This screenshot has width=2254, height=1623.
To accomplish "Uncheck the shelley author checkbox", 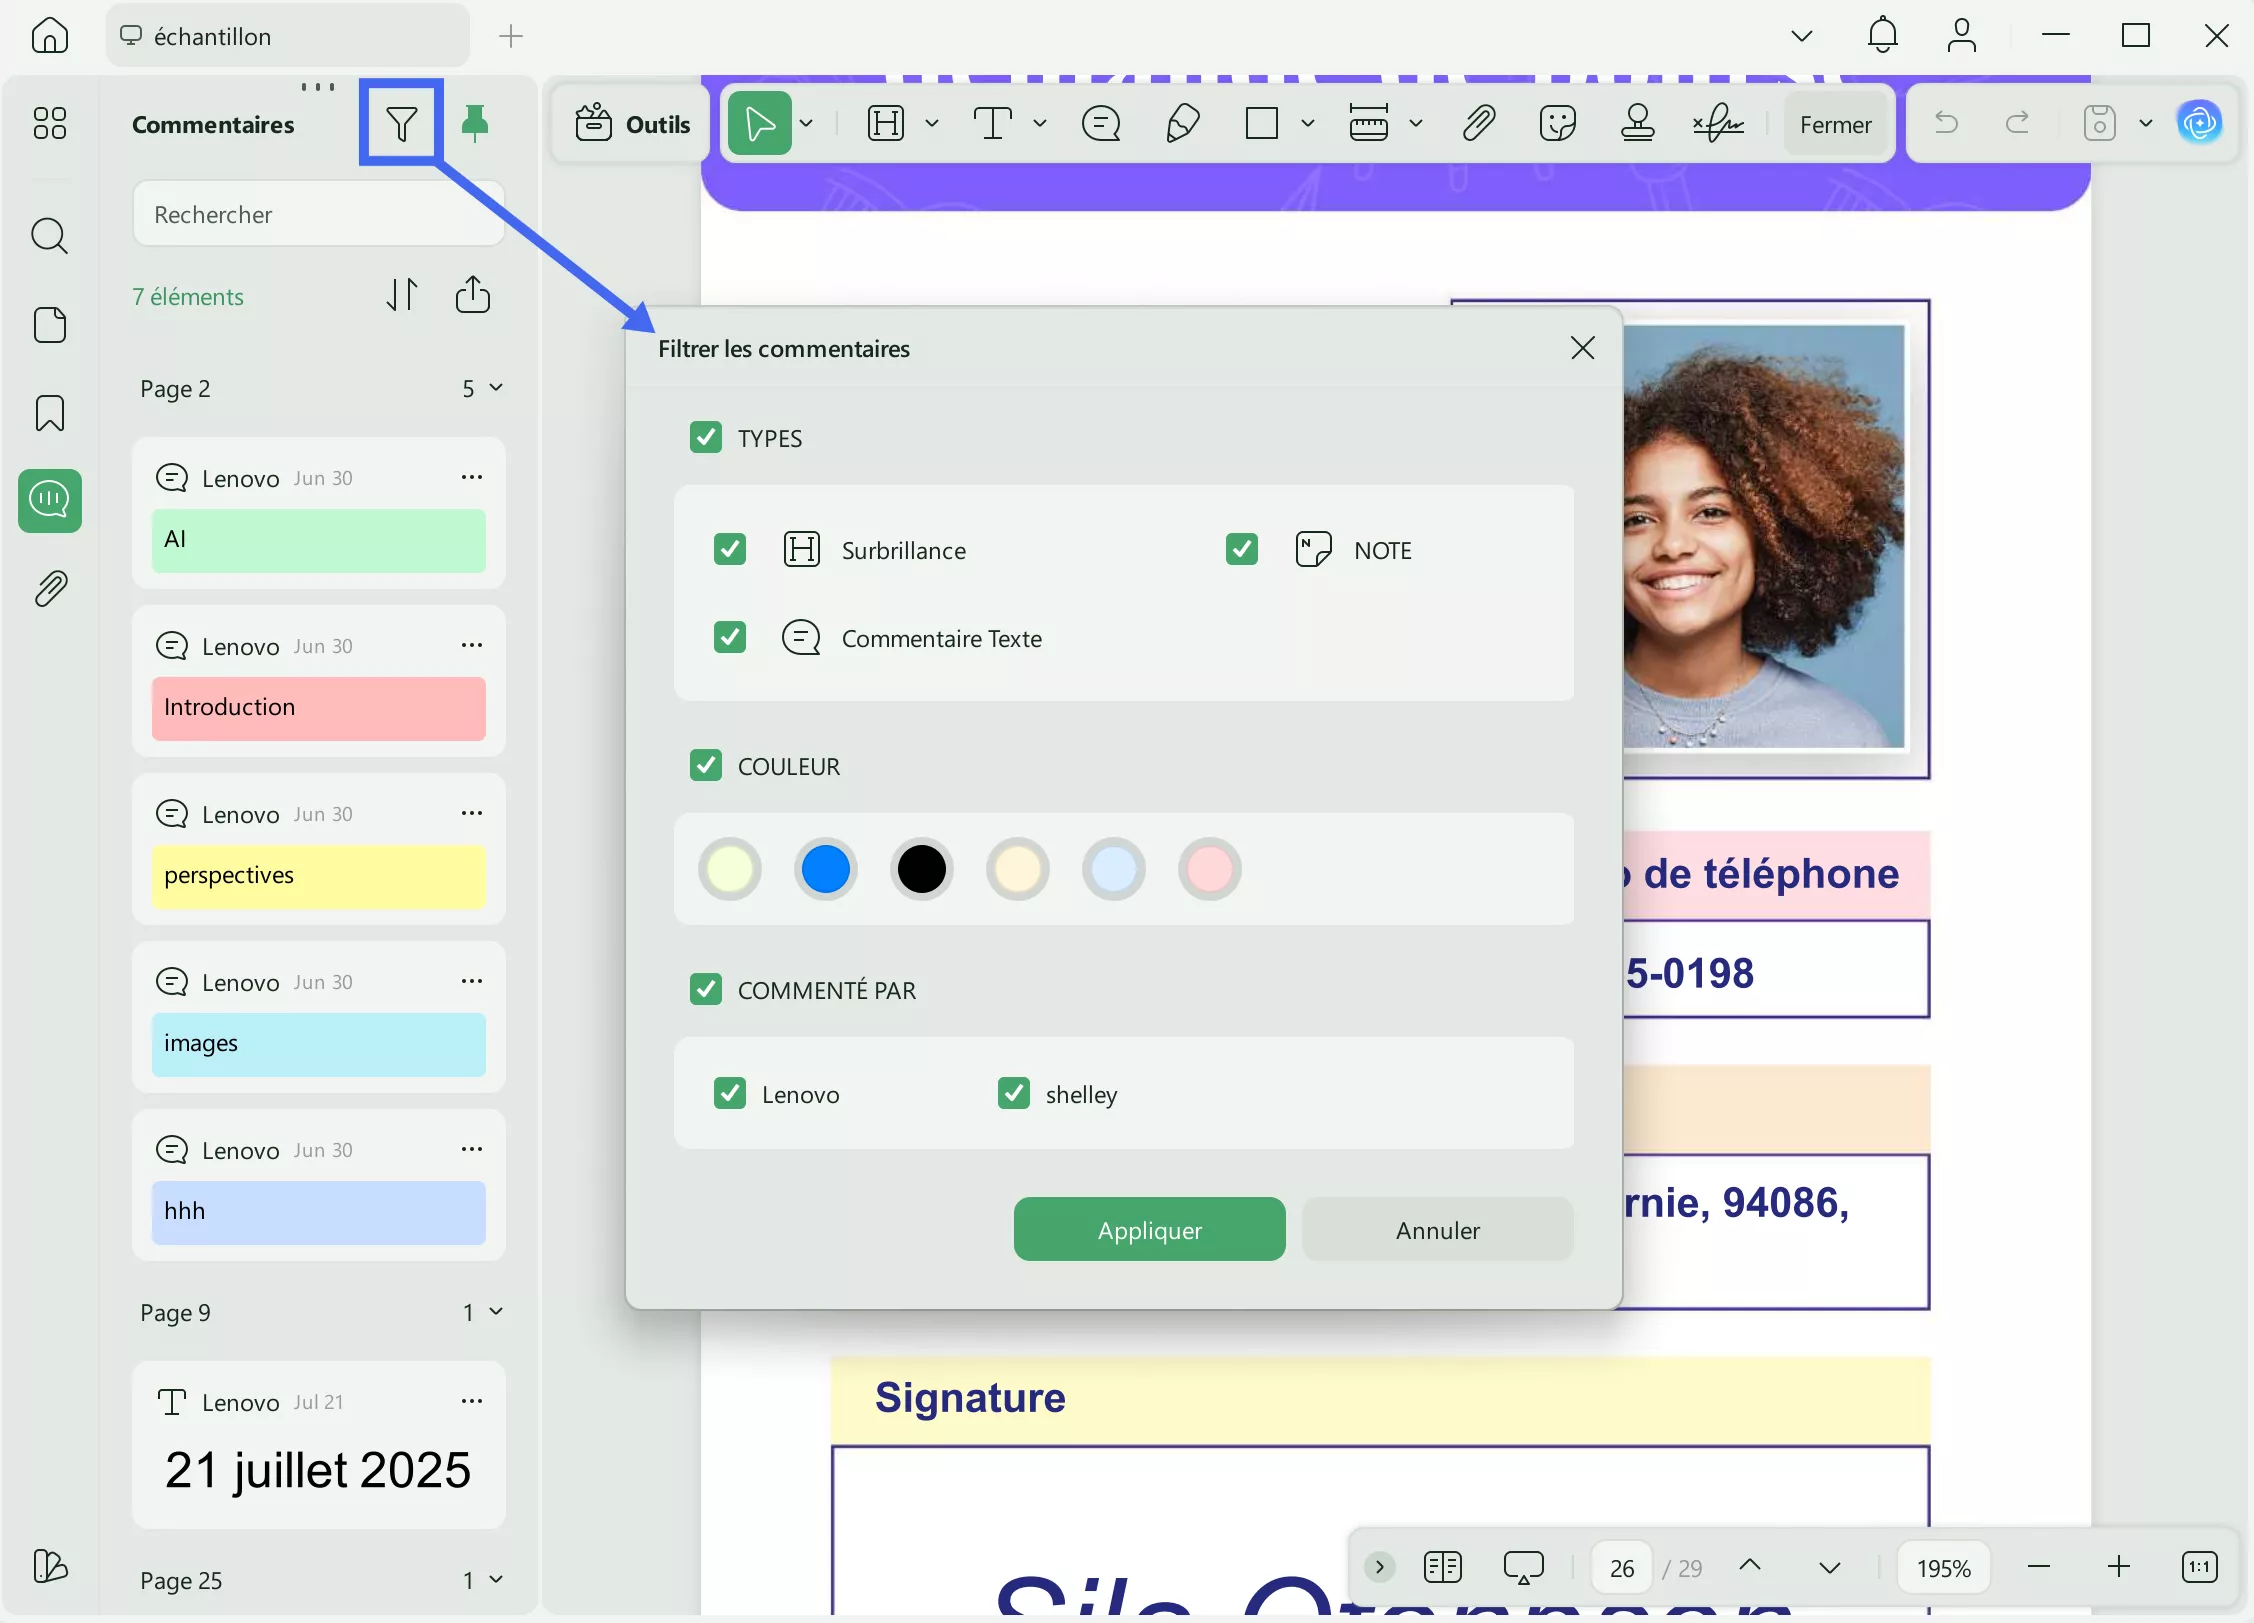I will click(1014, 1093).
